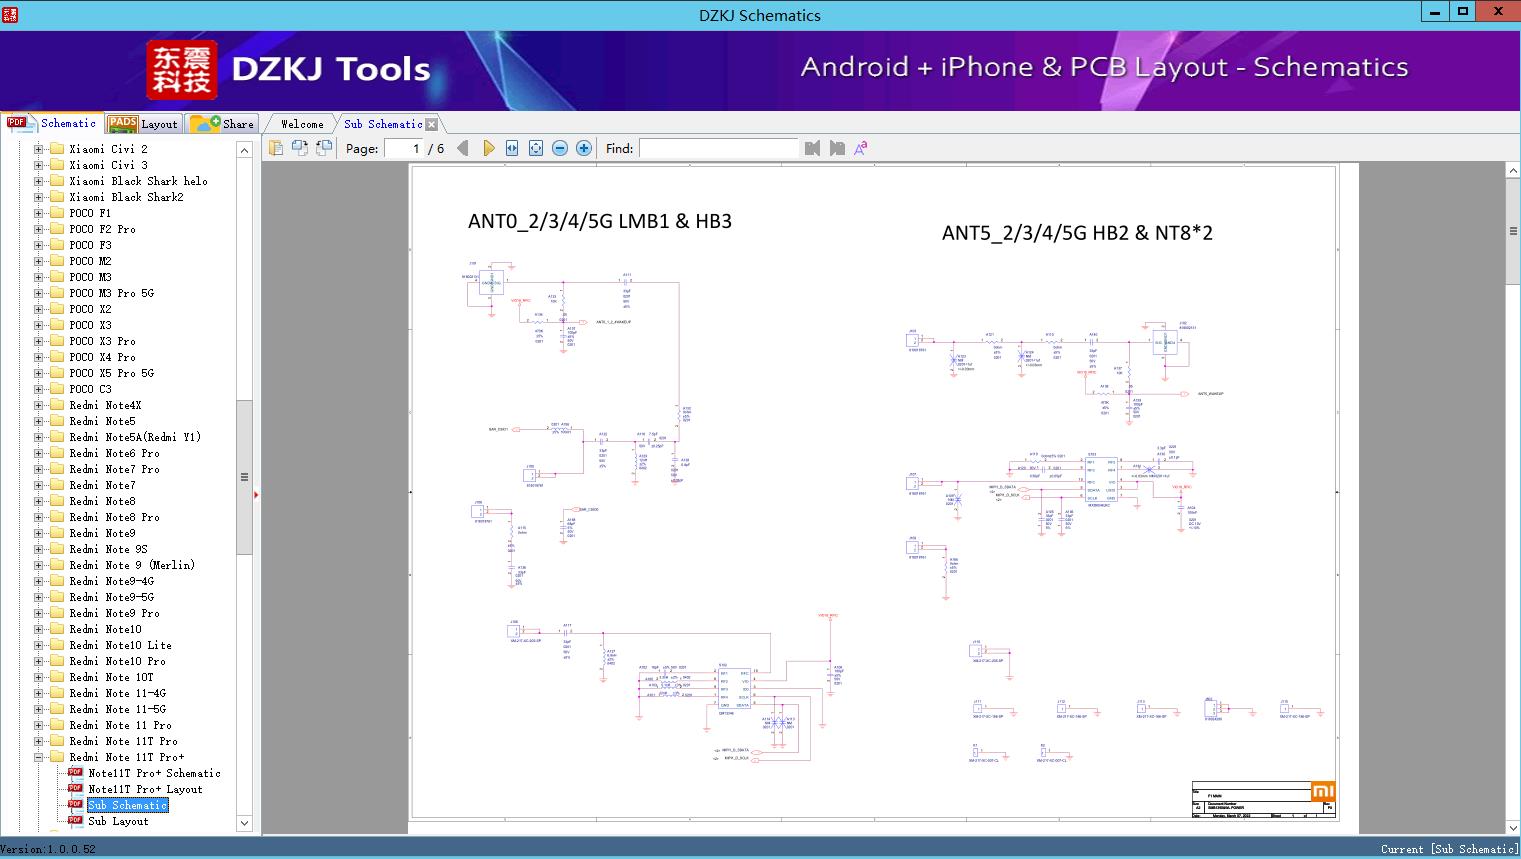The width and height of the screenshot is (1521, 859).
Task: Click the DZKJ red logo in banner
Action: pos(181,70)
